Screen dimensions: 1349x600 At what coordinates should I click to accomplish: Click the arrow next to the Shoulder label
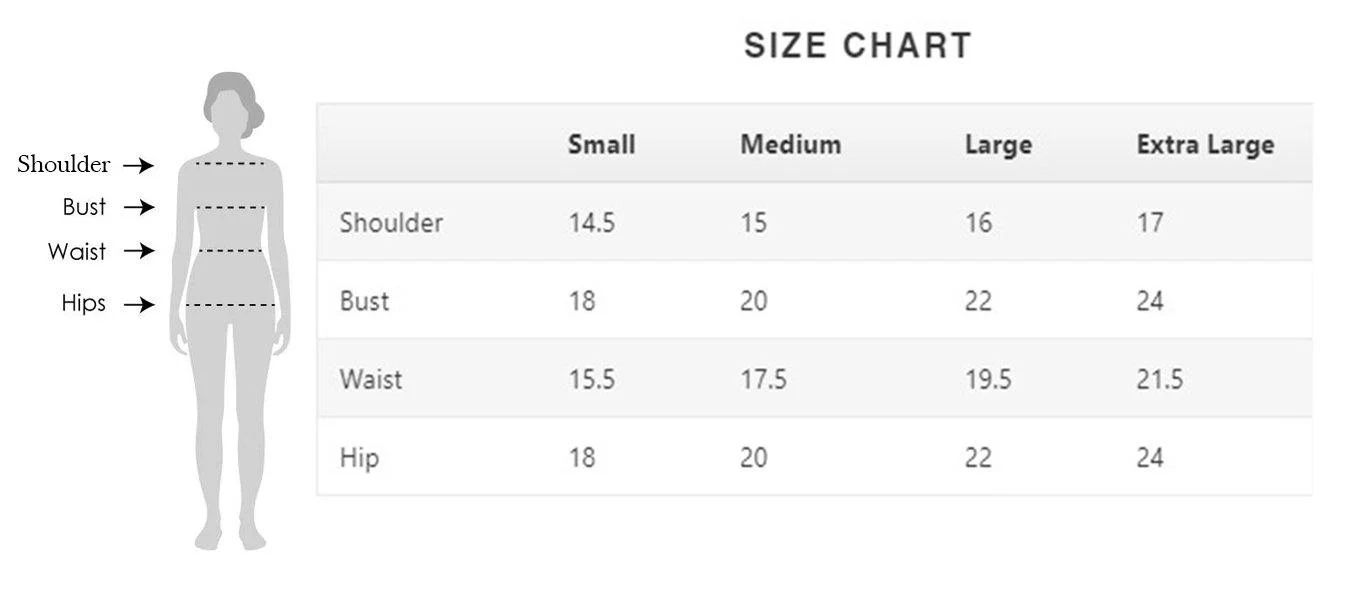pos(139,165)
